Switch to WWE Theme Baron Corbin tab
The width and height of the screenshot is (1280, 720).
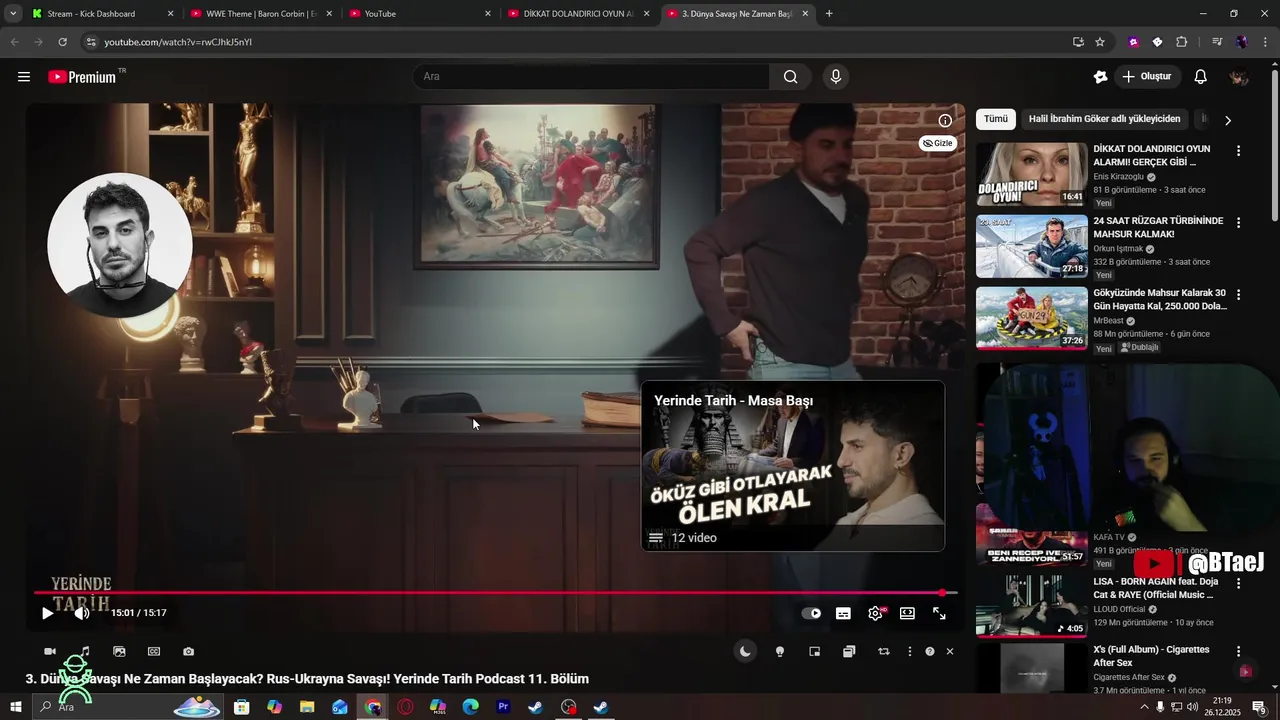262,14
